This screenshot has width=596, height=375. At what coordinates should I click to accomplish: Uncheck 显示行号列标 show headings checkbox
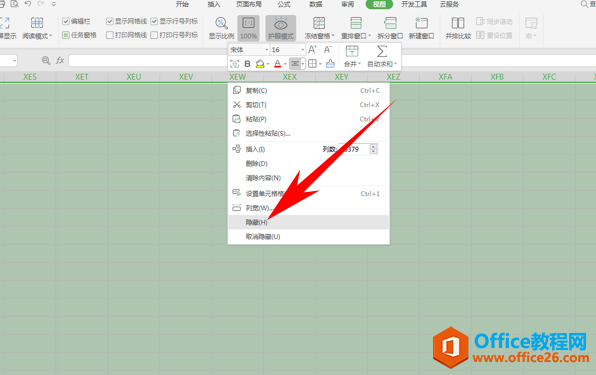pos(154,21)
